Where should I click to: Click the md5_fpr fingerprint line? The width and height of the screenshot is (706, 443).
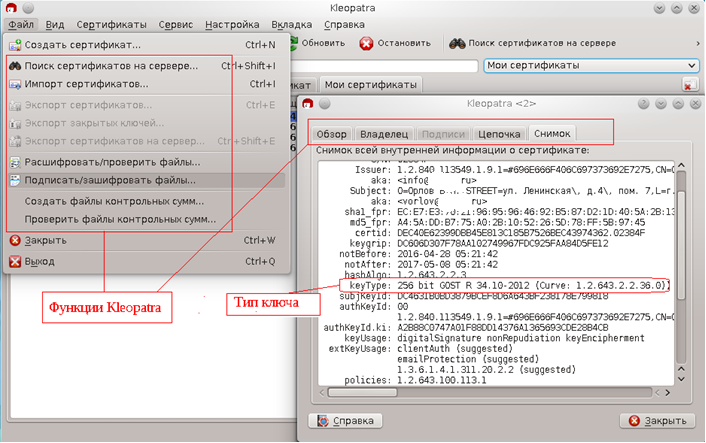pyautogui.click(x=497, y=222)
